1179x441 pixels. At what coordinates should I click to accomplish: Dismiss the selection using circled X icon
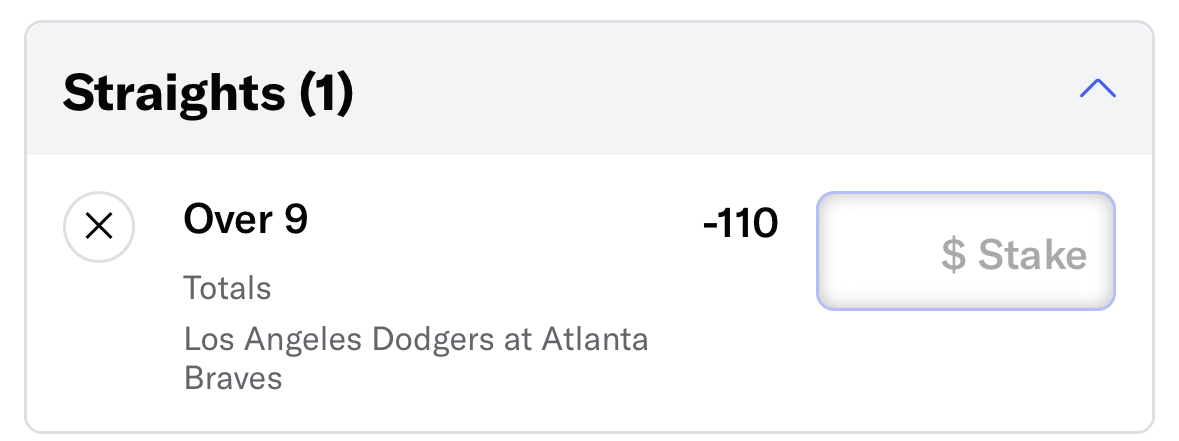point(99,226)
